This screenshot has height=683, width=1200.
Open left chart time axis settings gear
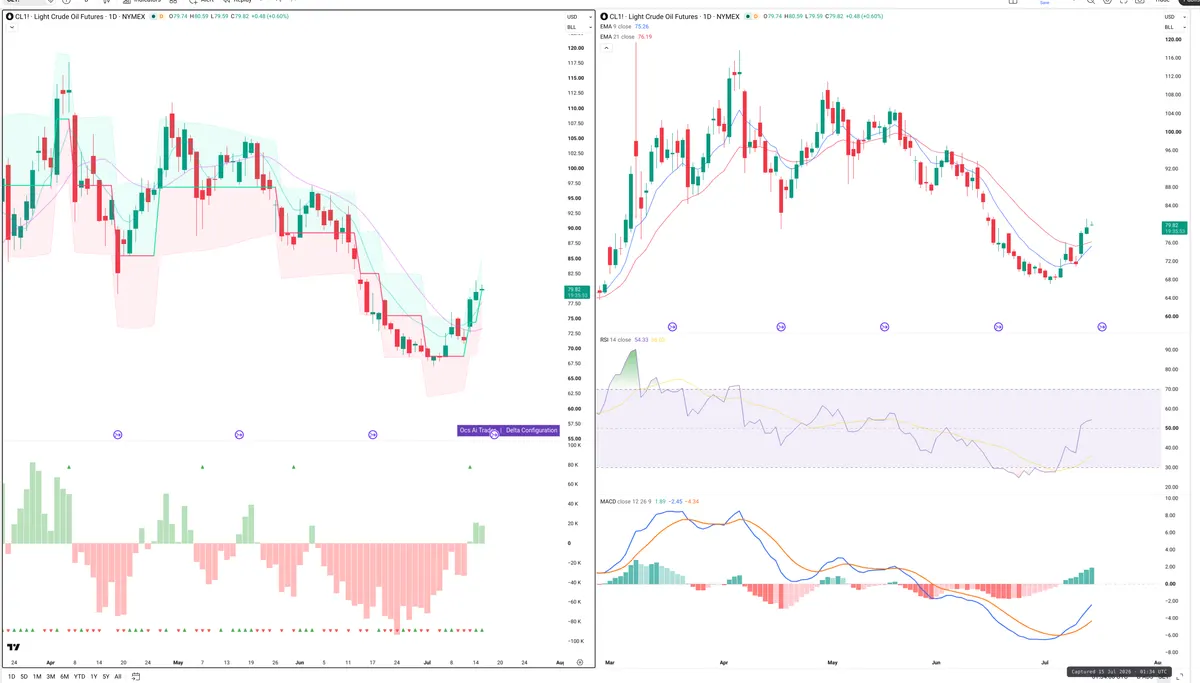click(x=580, y=663)
